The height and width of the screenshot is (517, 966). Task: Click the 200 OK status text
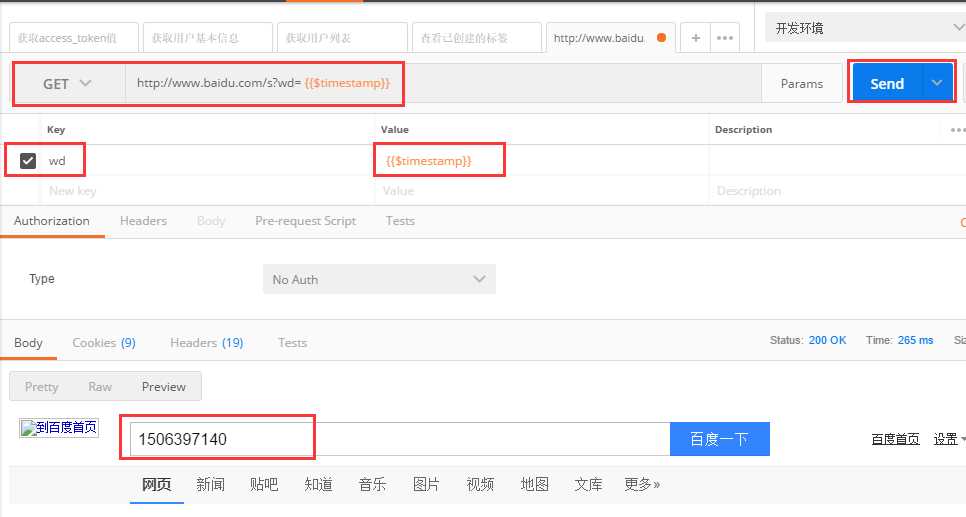pos(827,340)
